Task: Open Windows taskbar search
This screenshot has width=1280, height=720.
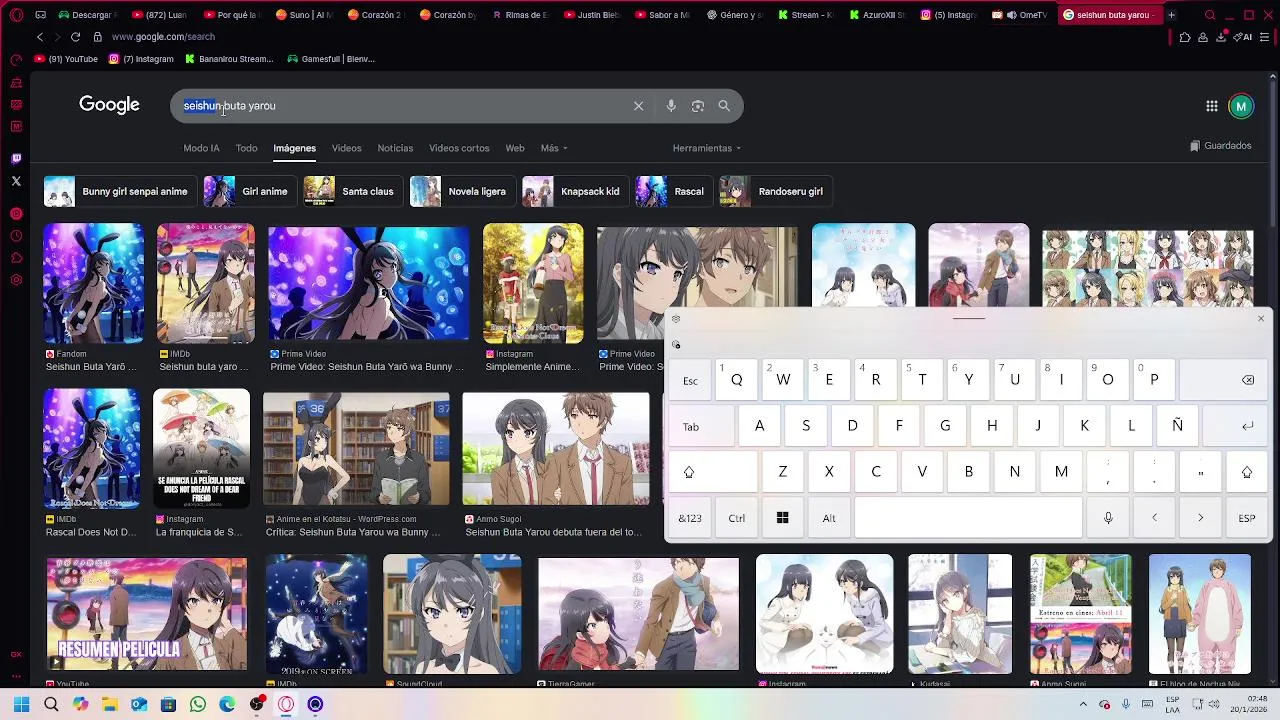Action: 51,705
